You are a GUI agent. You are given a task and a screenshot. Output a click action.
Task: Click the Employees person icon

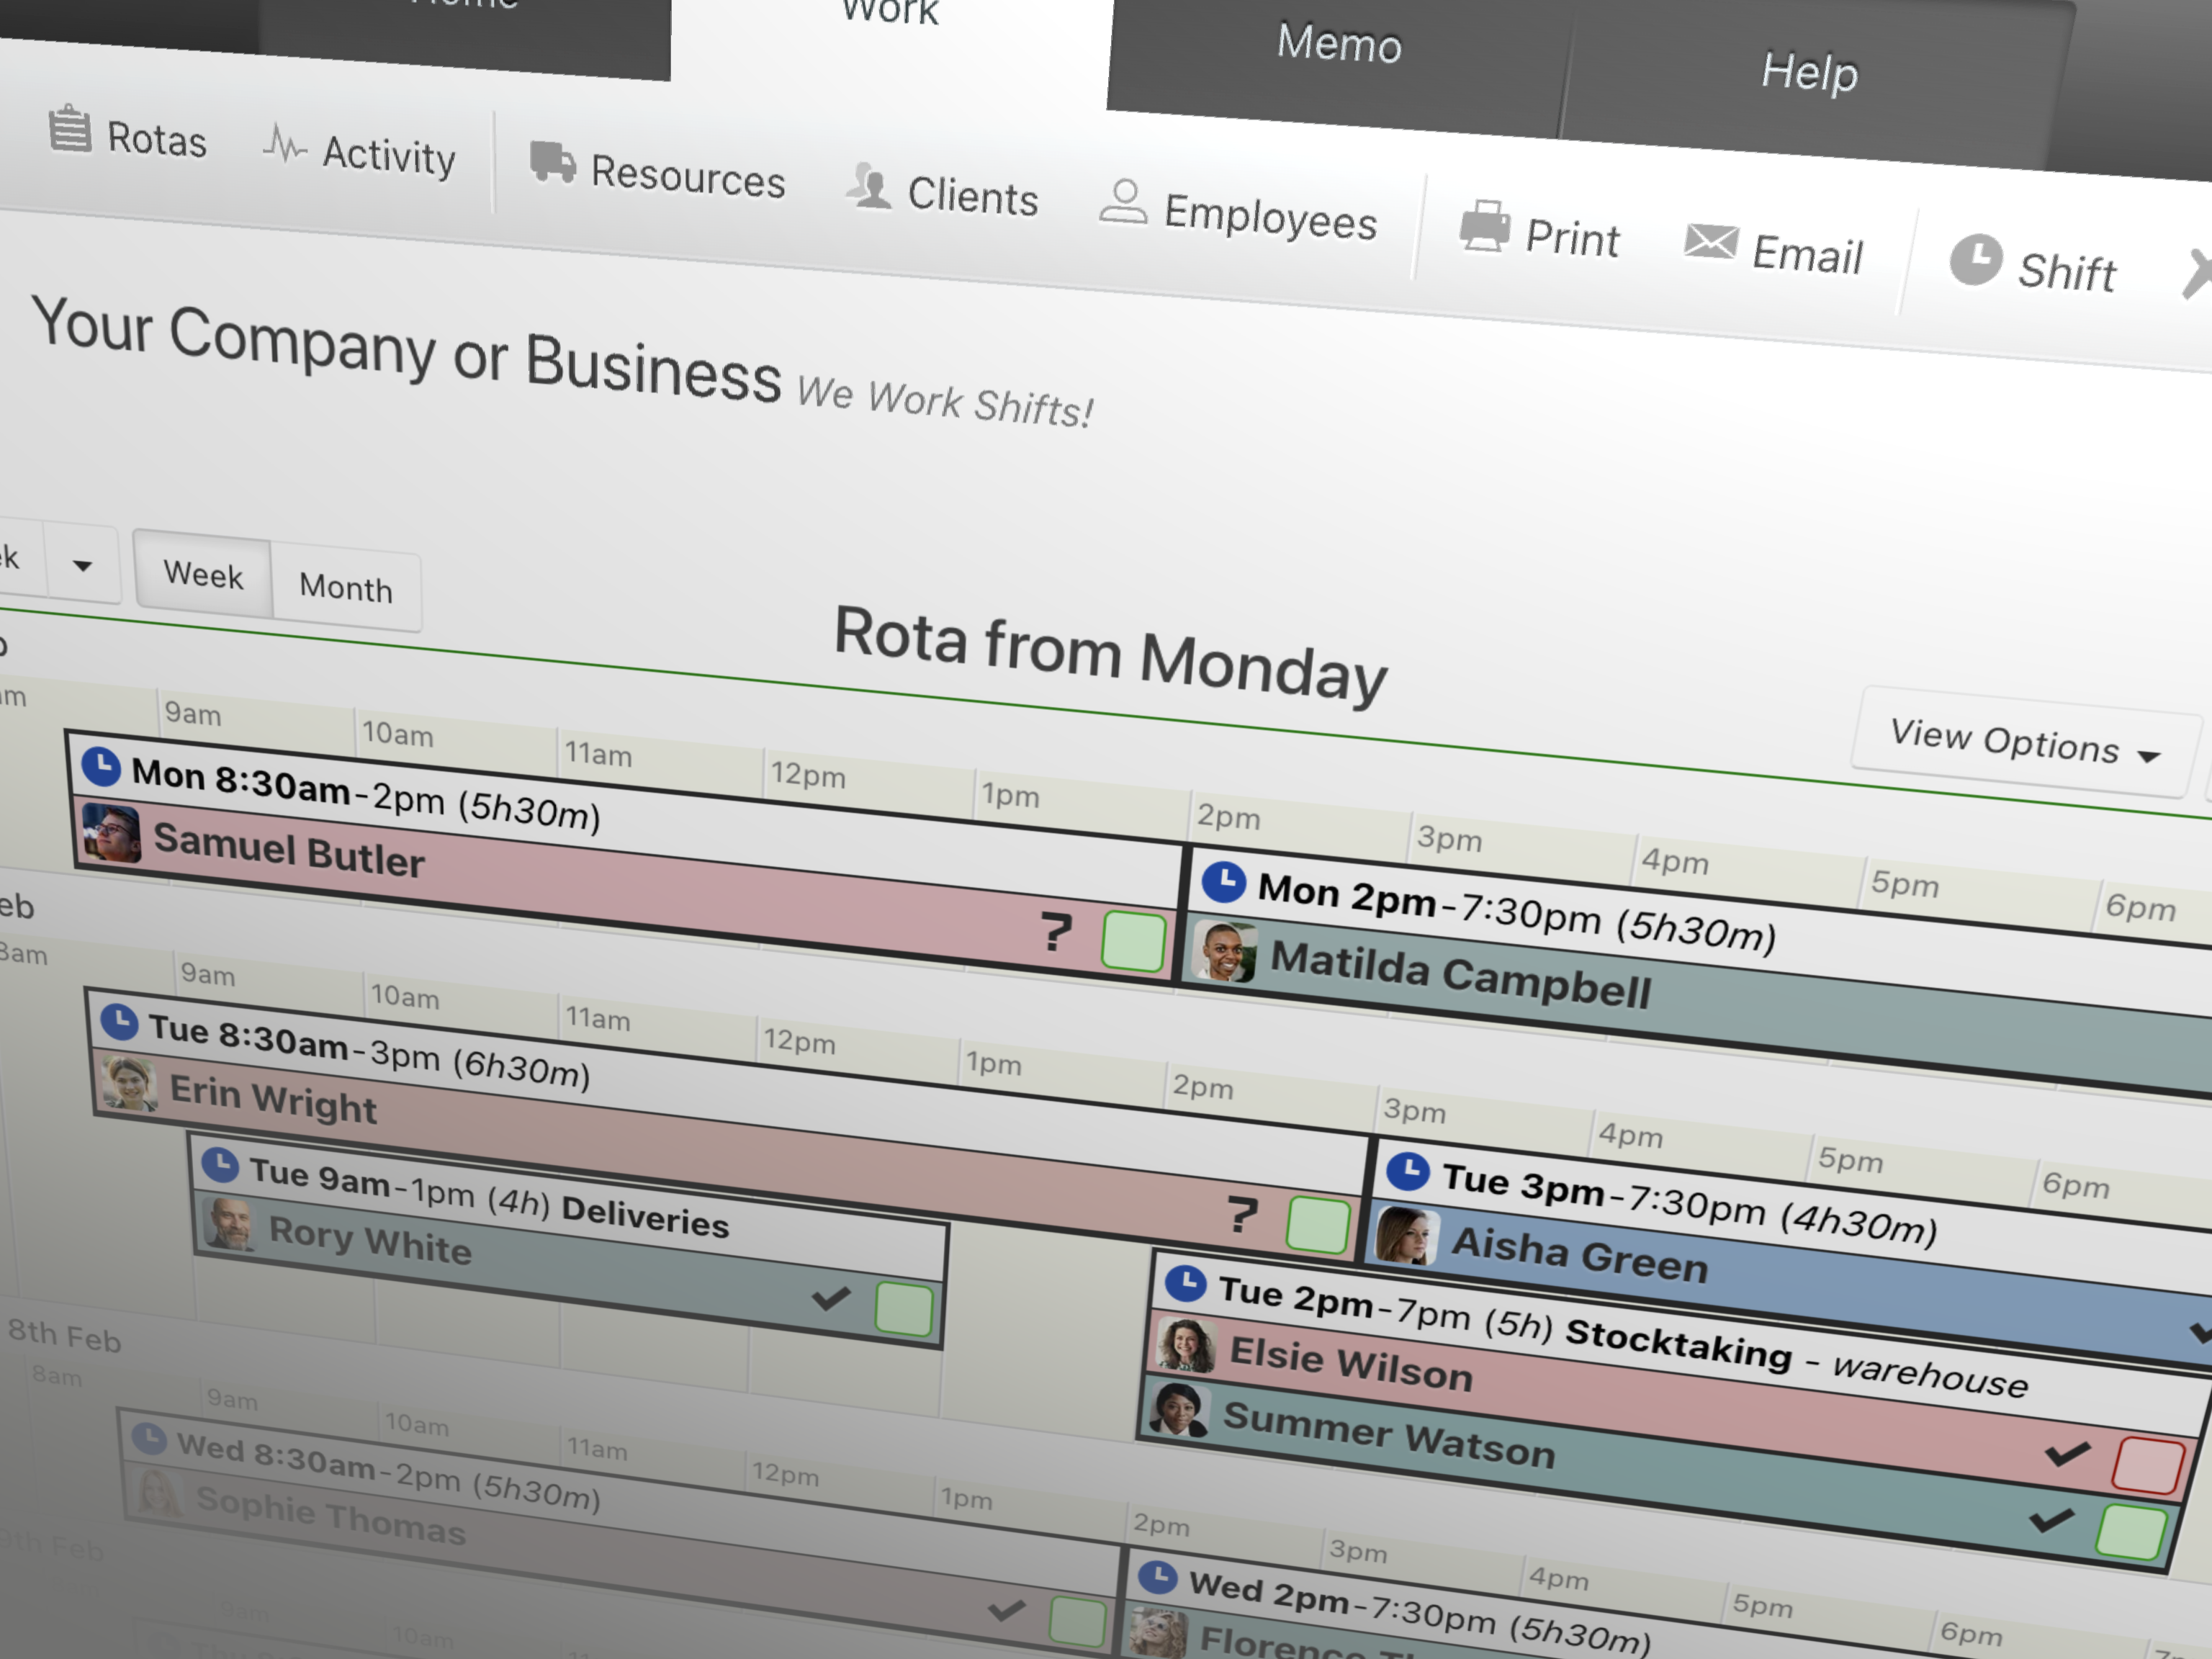(x=1124, y=202)
